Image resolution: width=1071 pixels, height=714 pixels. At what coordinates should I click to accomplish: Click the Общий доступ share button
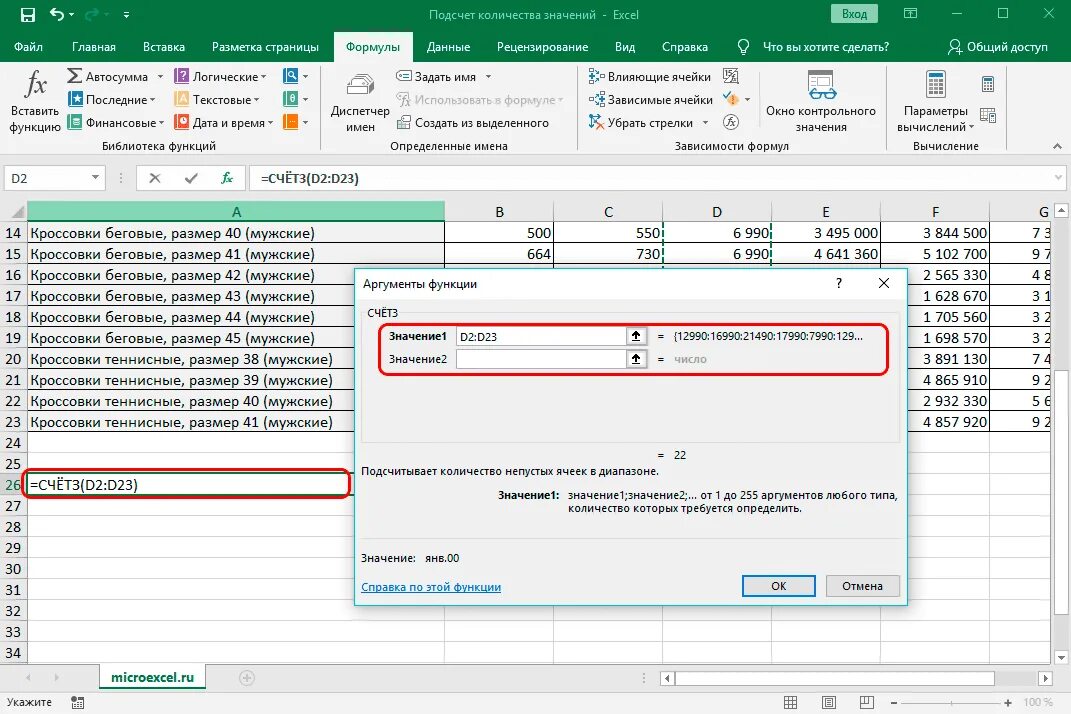(998, 46)
